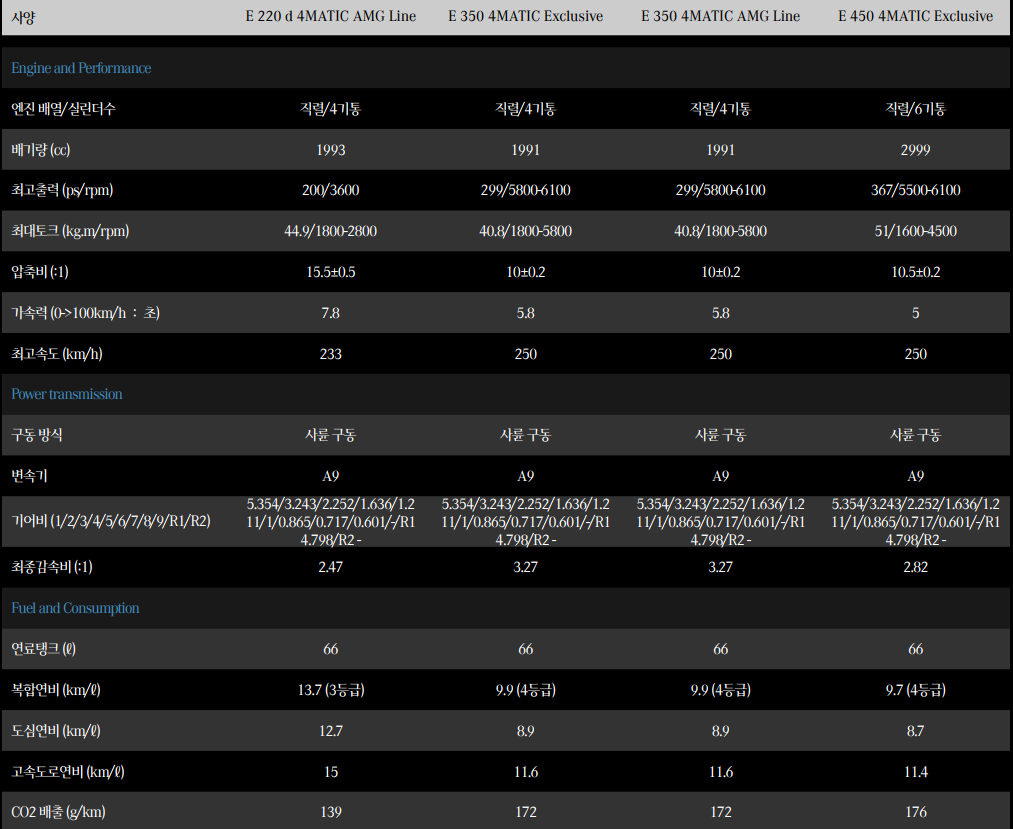This screenshot has width=1013, height=829.
Task: Click the 200/3600 output value
Action: [331, 190]
